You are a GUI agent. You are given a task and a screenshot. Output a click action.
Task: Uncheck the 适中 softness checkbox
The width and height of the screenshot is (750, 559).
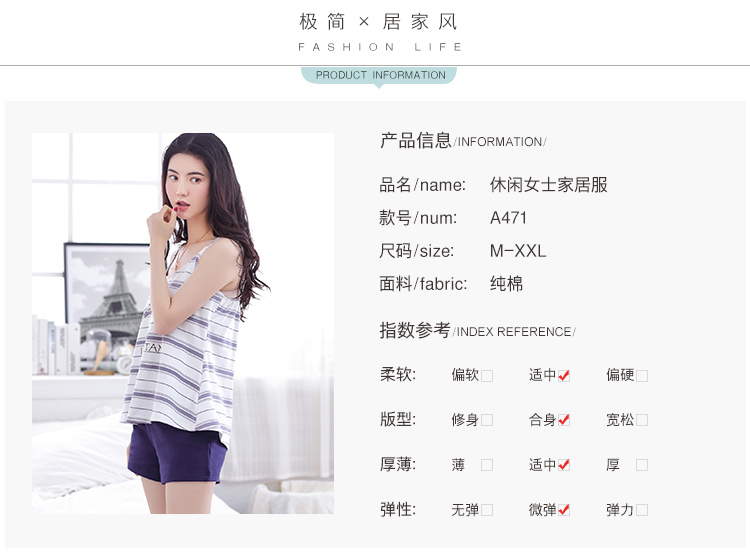tap(564, 376)
